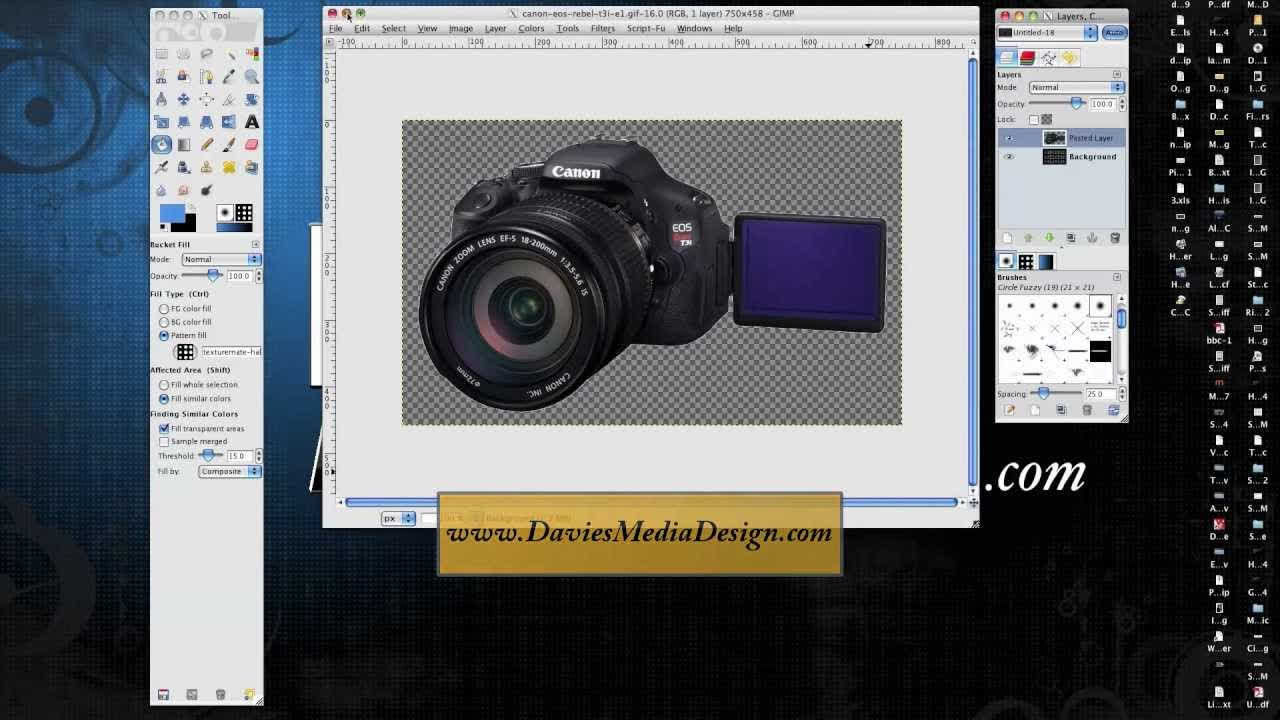
Task: Choose the Pattern fill radio button
Action: [x=164, y=336]
